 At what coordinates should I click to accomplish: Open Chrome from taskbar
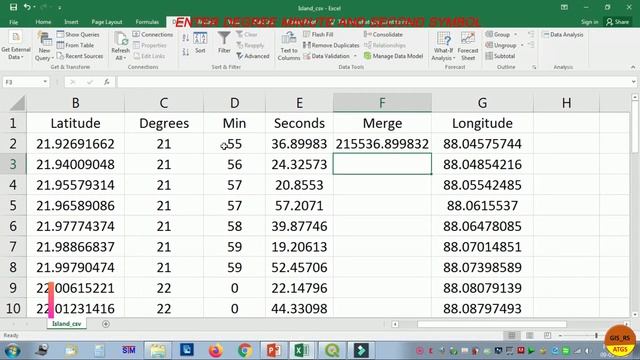pos(245,351)
